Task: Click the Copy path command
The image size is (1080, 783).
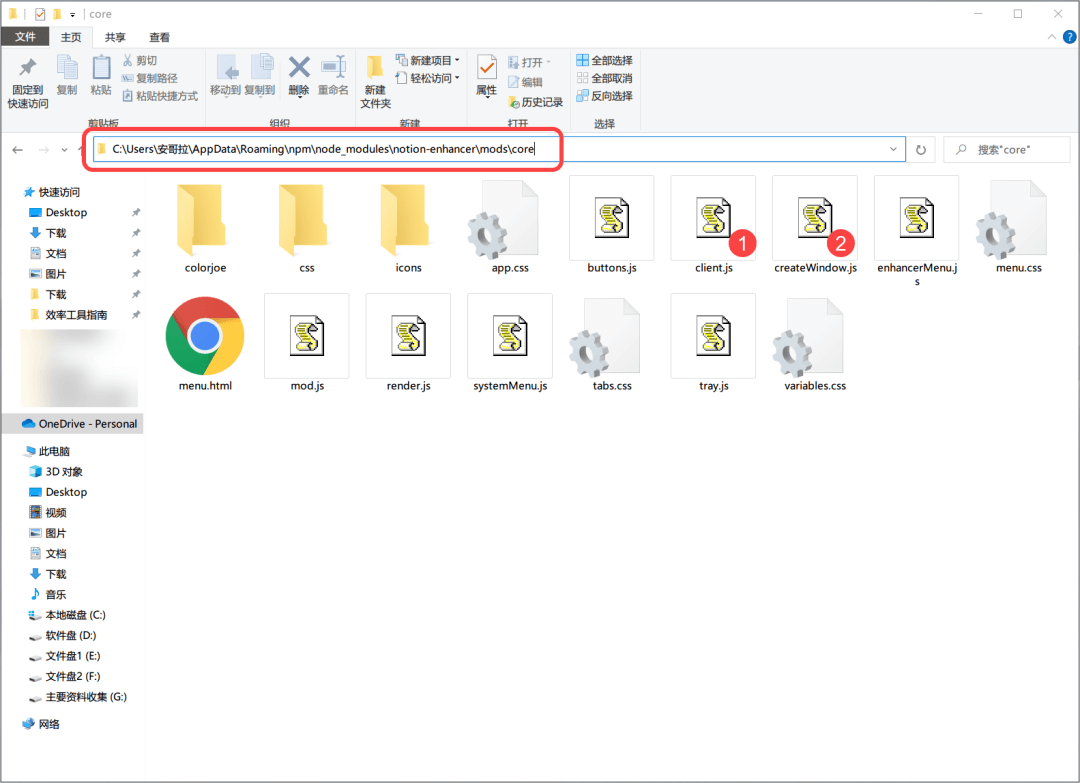Action: pos(149,78)
